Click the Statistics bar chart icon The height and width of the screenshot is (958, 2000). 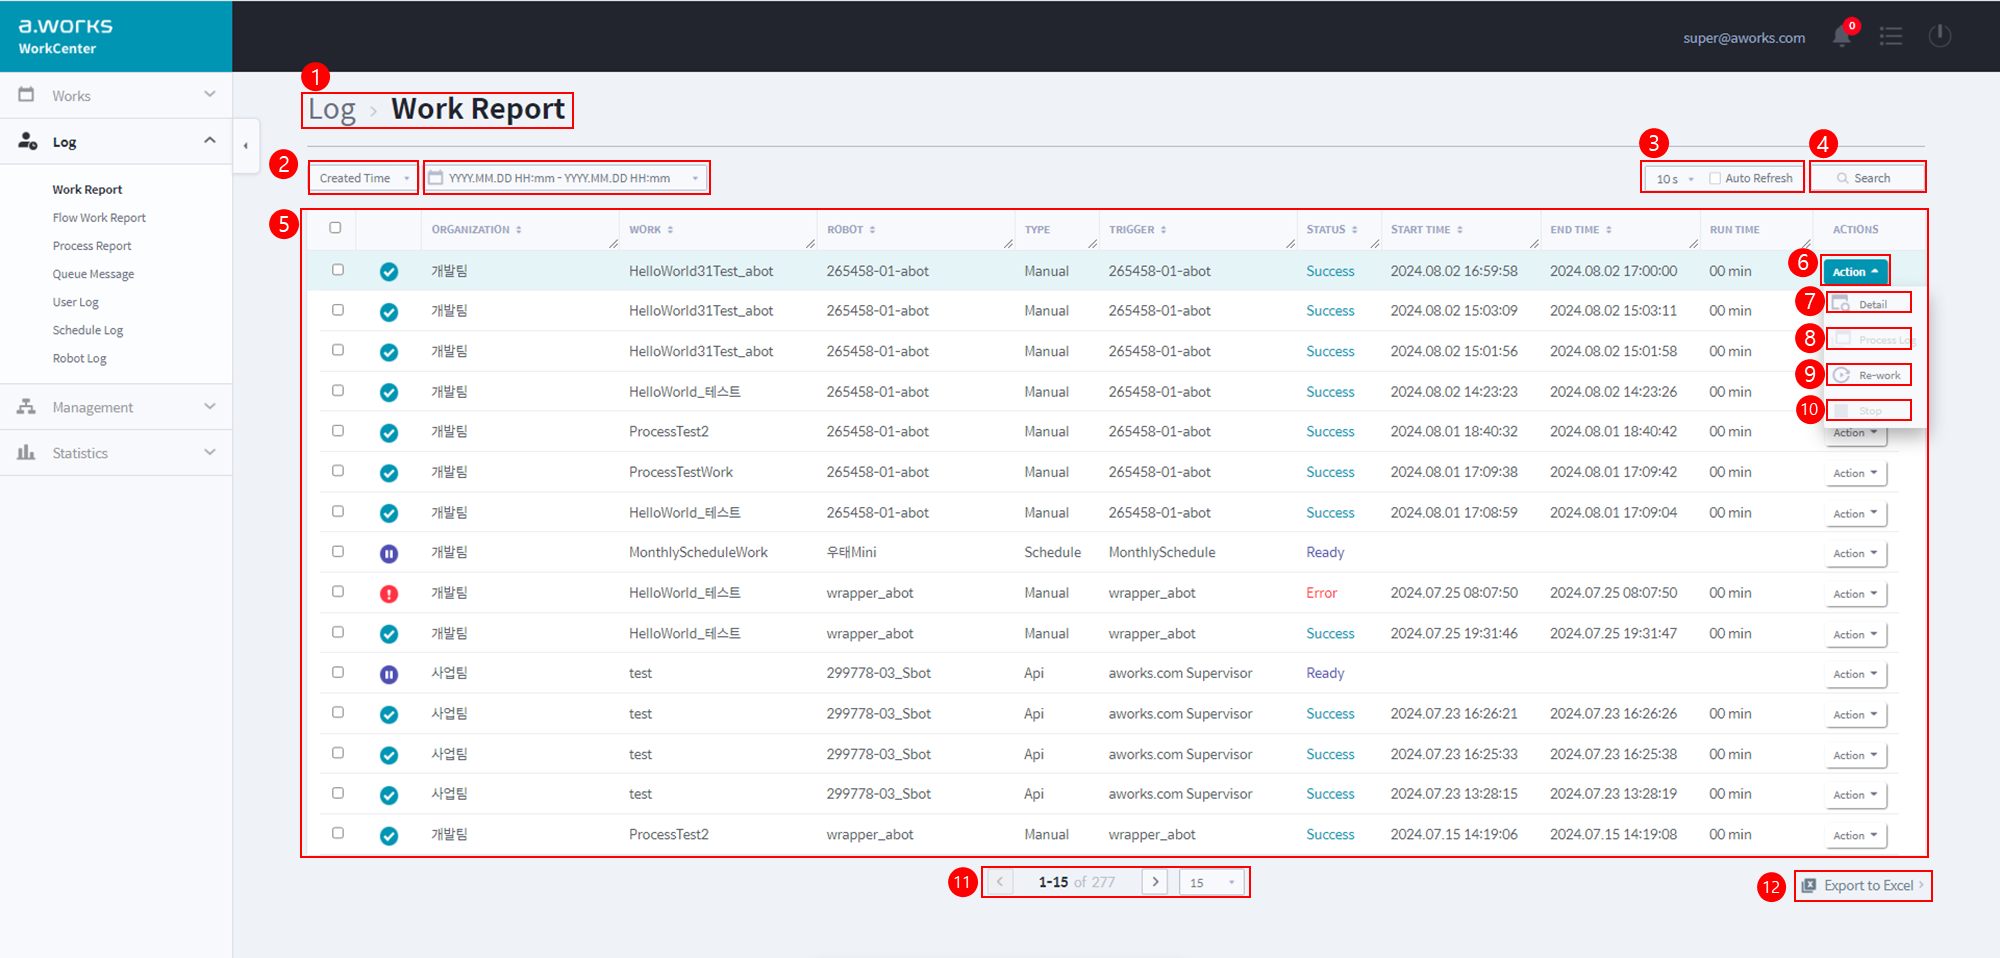pos(27,453)
